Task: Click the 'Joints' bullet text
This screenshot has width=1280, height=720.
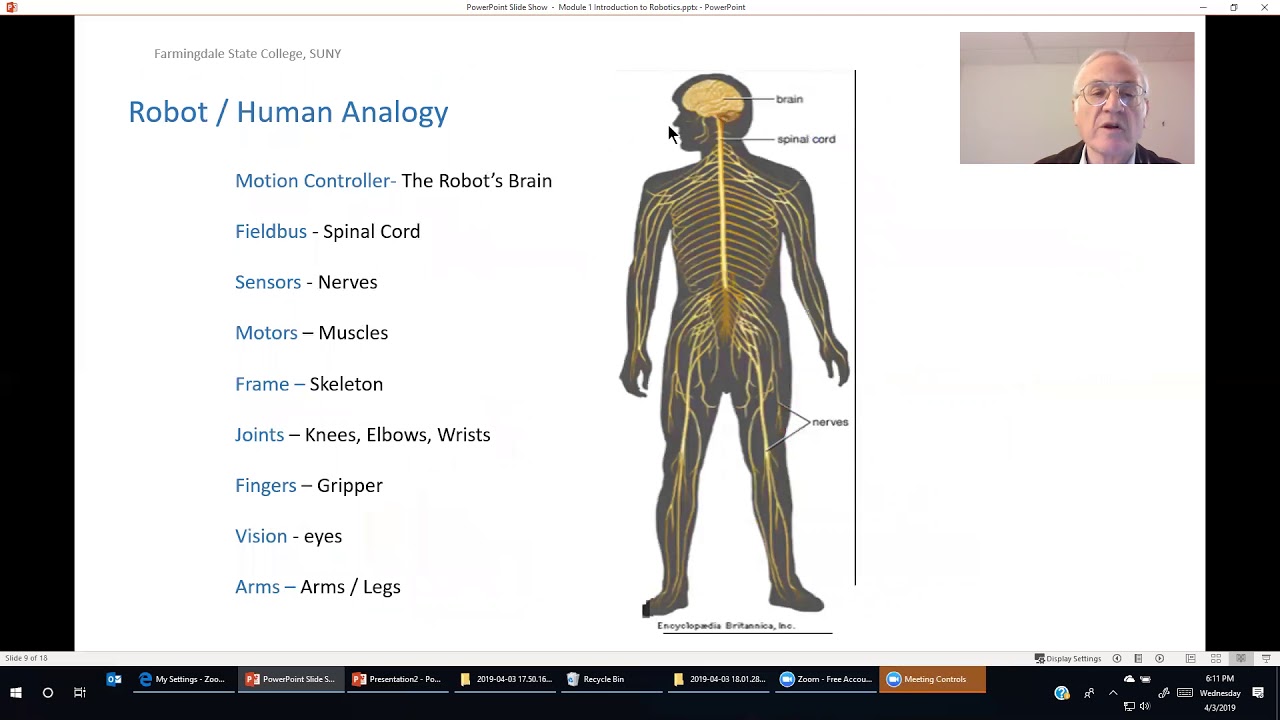Action: pyautogui.click(x=260, y=435)
